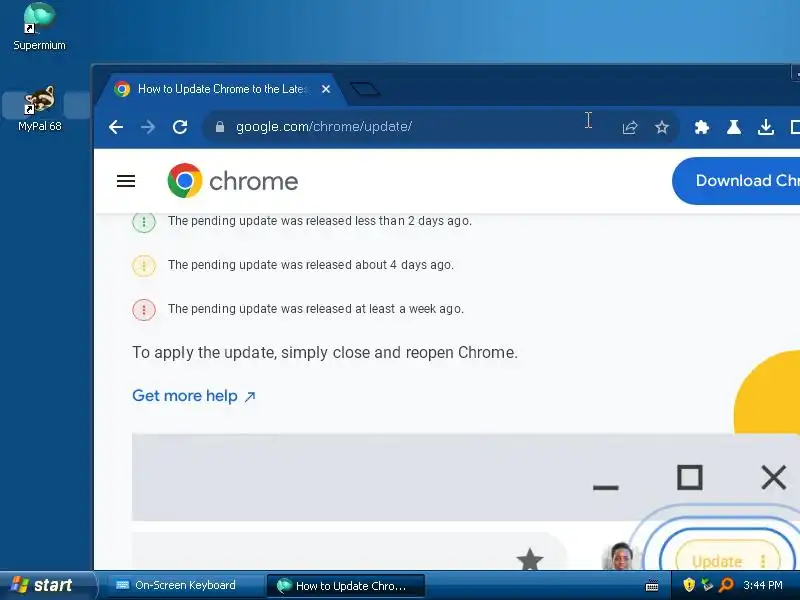Click the Windows start button
The image size is (800, 600).
[46, 585]
